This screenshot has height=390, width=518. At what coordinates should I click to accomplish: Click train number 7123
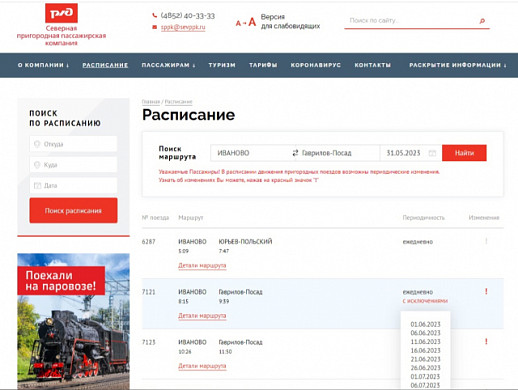coord(148,342)
